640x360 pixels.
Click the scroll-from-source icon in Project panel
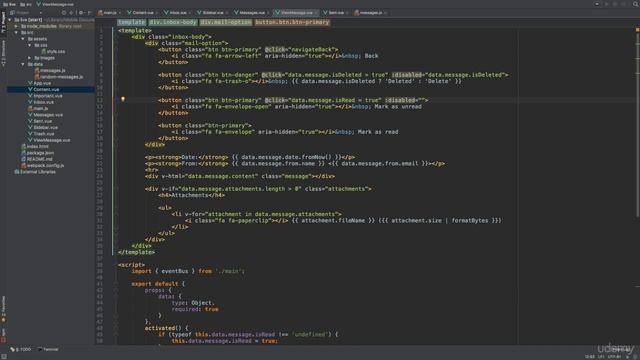tap(64, 13)
